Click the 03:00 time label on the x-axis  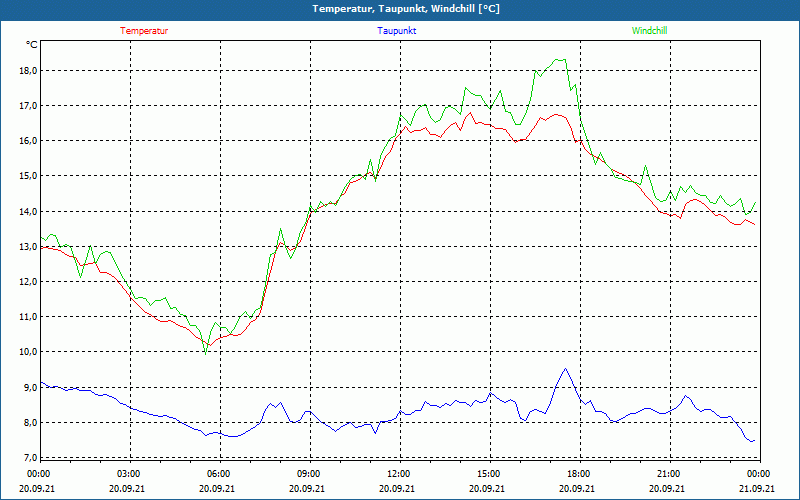(129, 474)
